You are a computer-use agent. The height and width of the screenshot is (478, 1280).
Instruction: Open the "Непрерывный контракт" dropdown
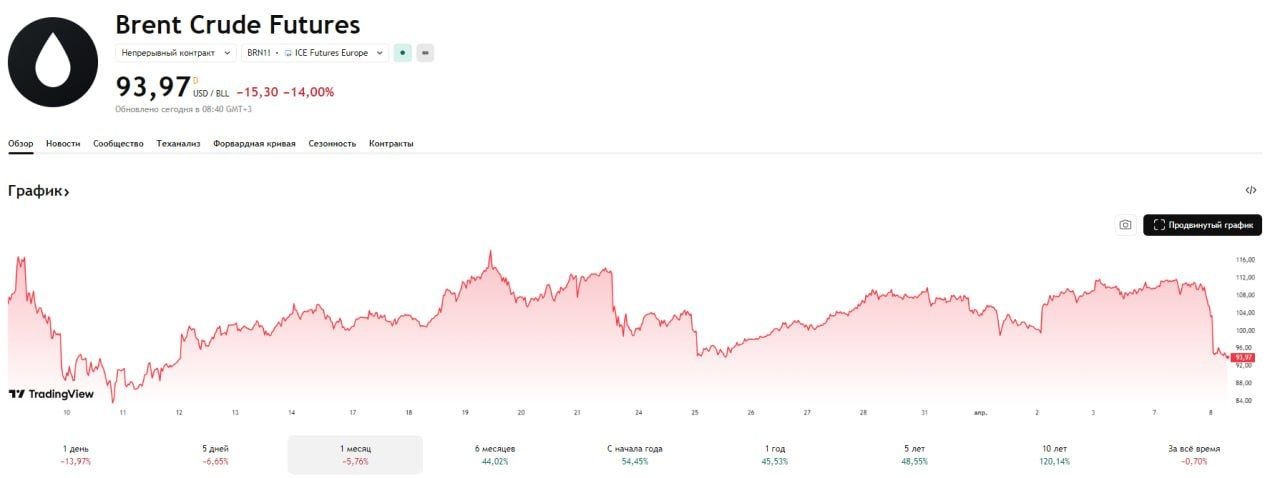point(175,53)
